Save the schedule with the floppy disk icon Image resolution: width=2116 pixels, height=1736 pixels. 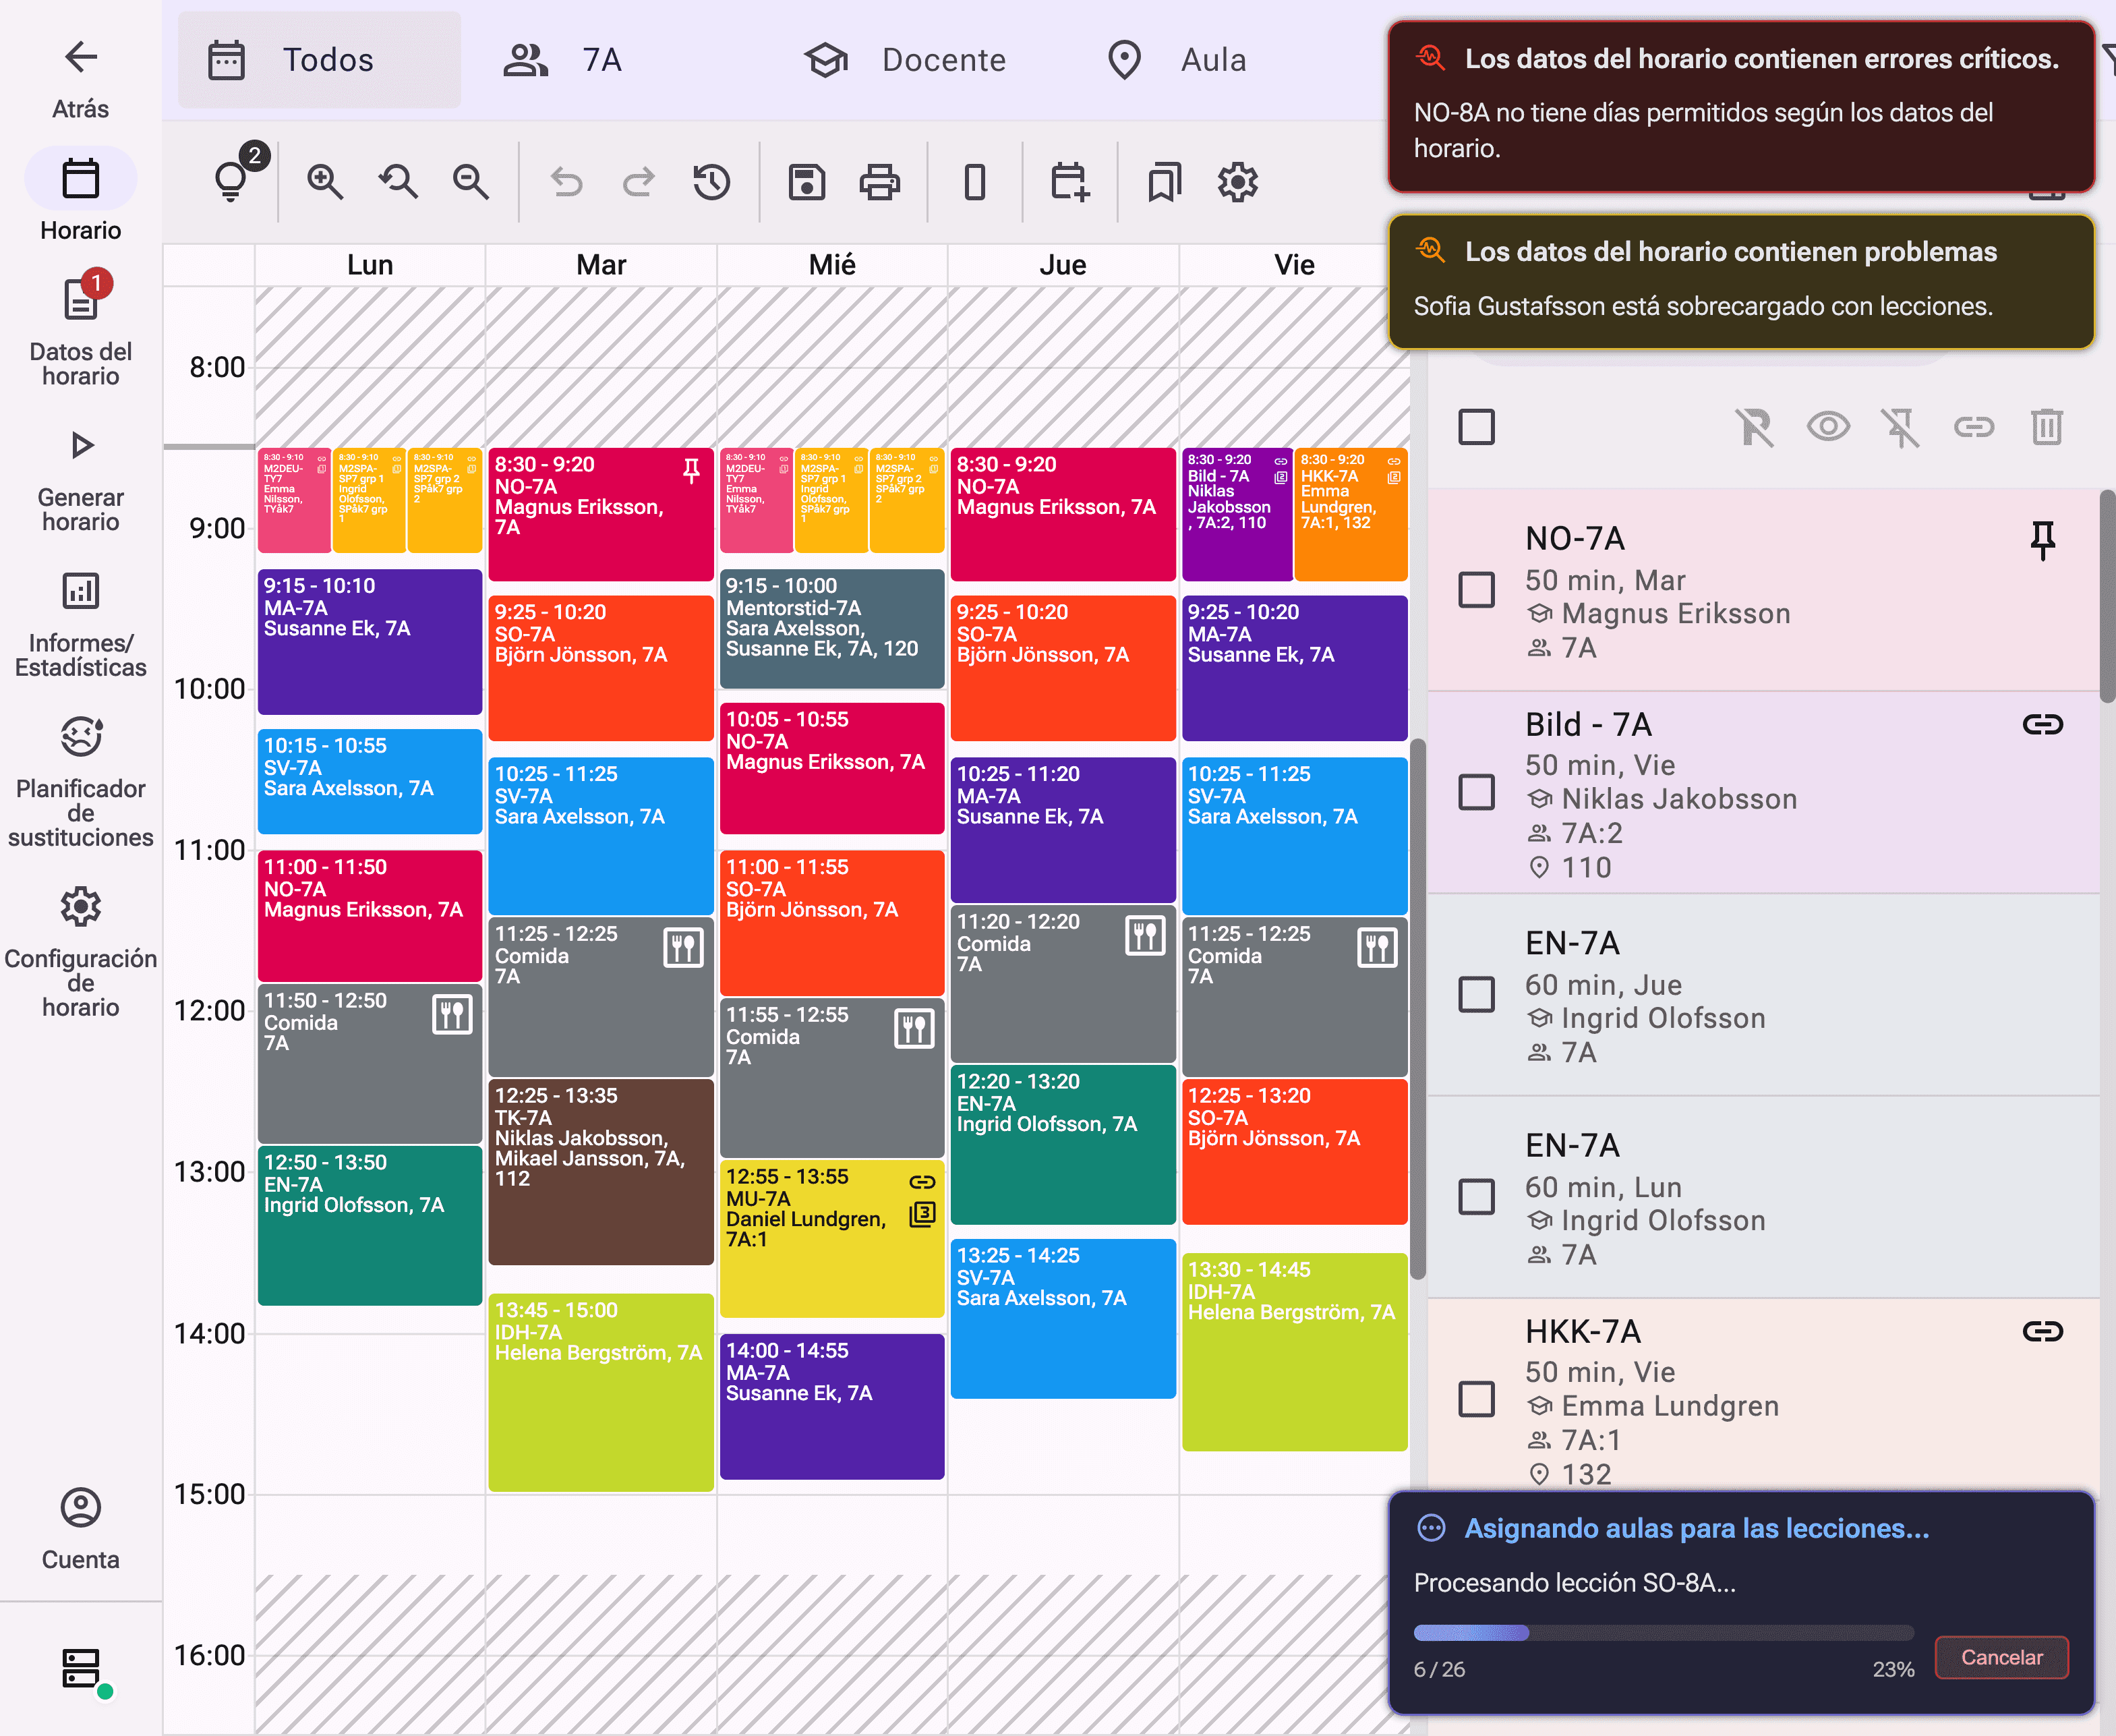[x=807, y=182]
